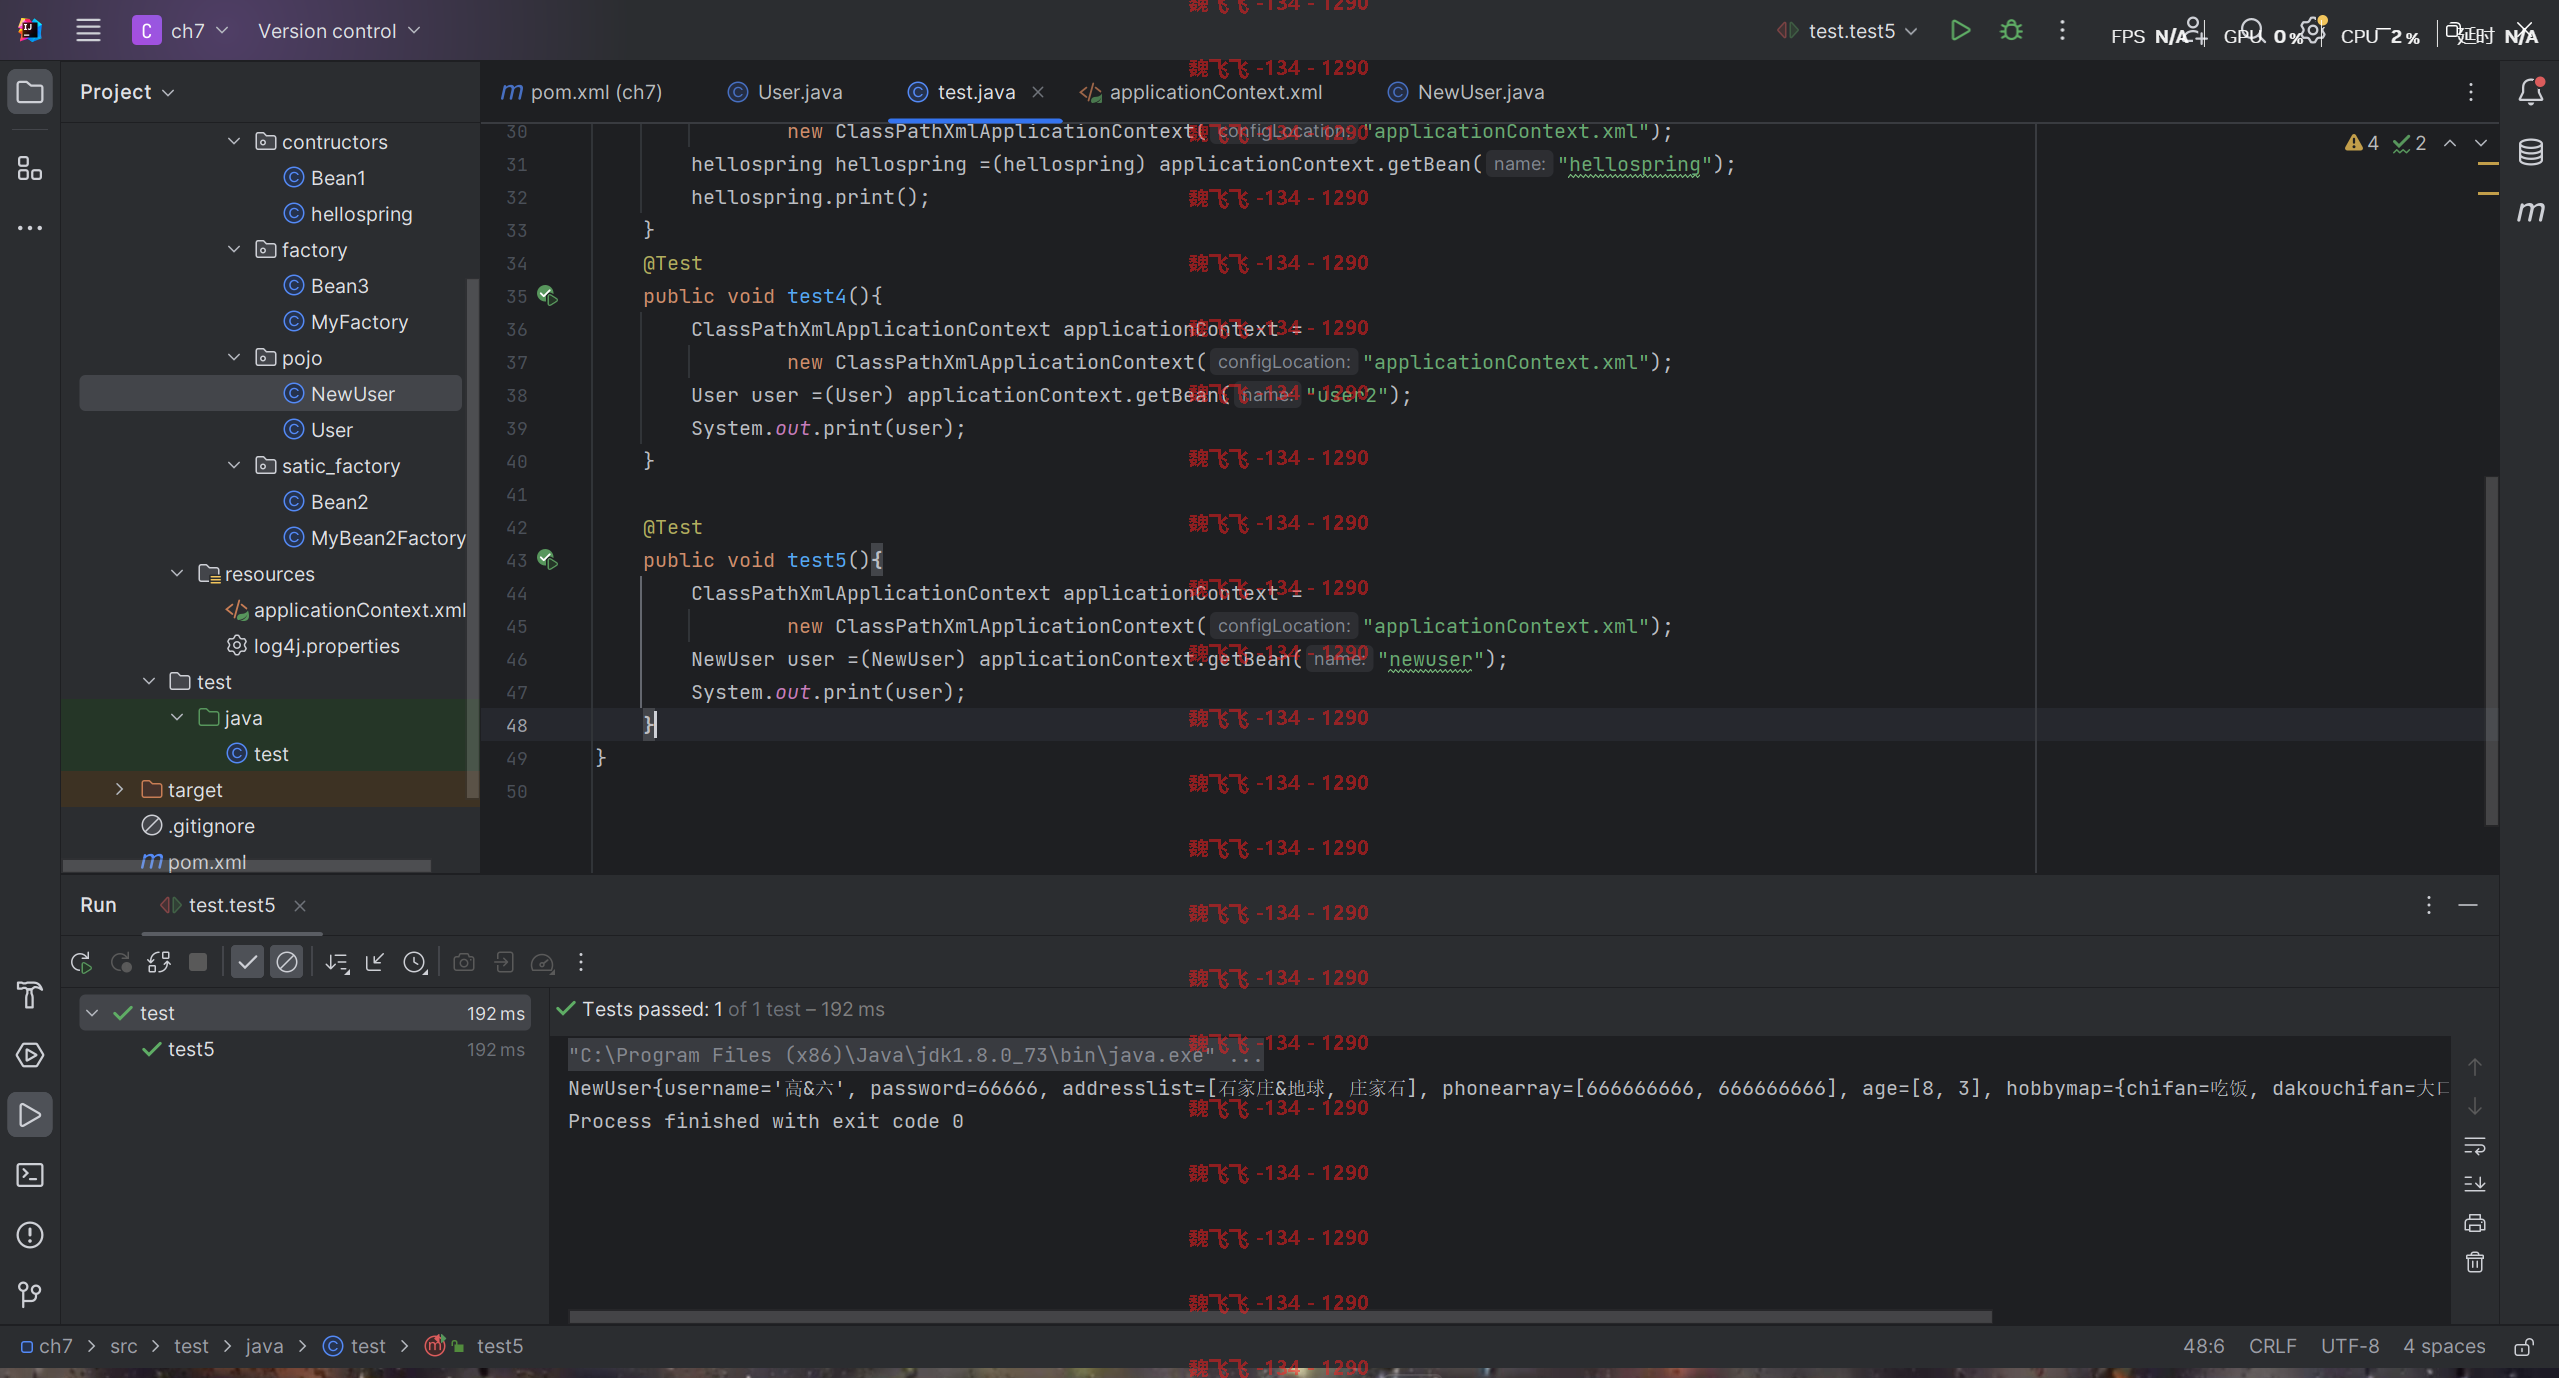
Task: Rerun failed tests in Run toolbar
Action: click(x=121, y=962)
